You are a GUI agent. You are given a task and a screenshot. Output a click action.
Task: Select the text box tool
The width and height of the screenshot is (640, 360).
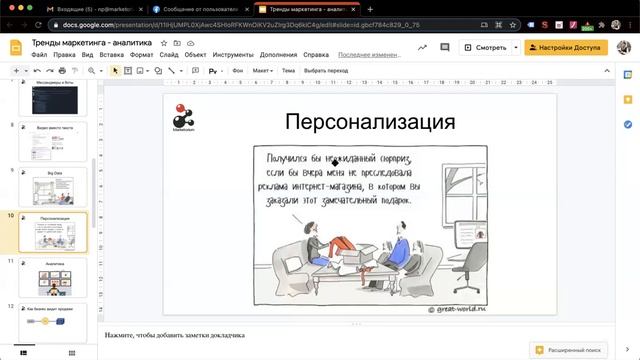click(x=128, y=71)
